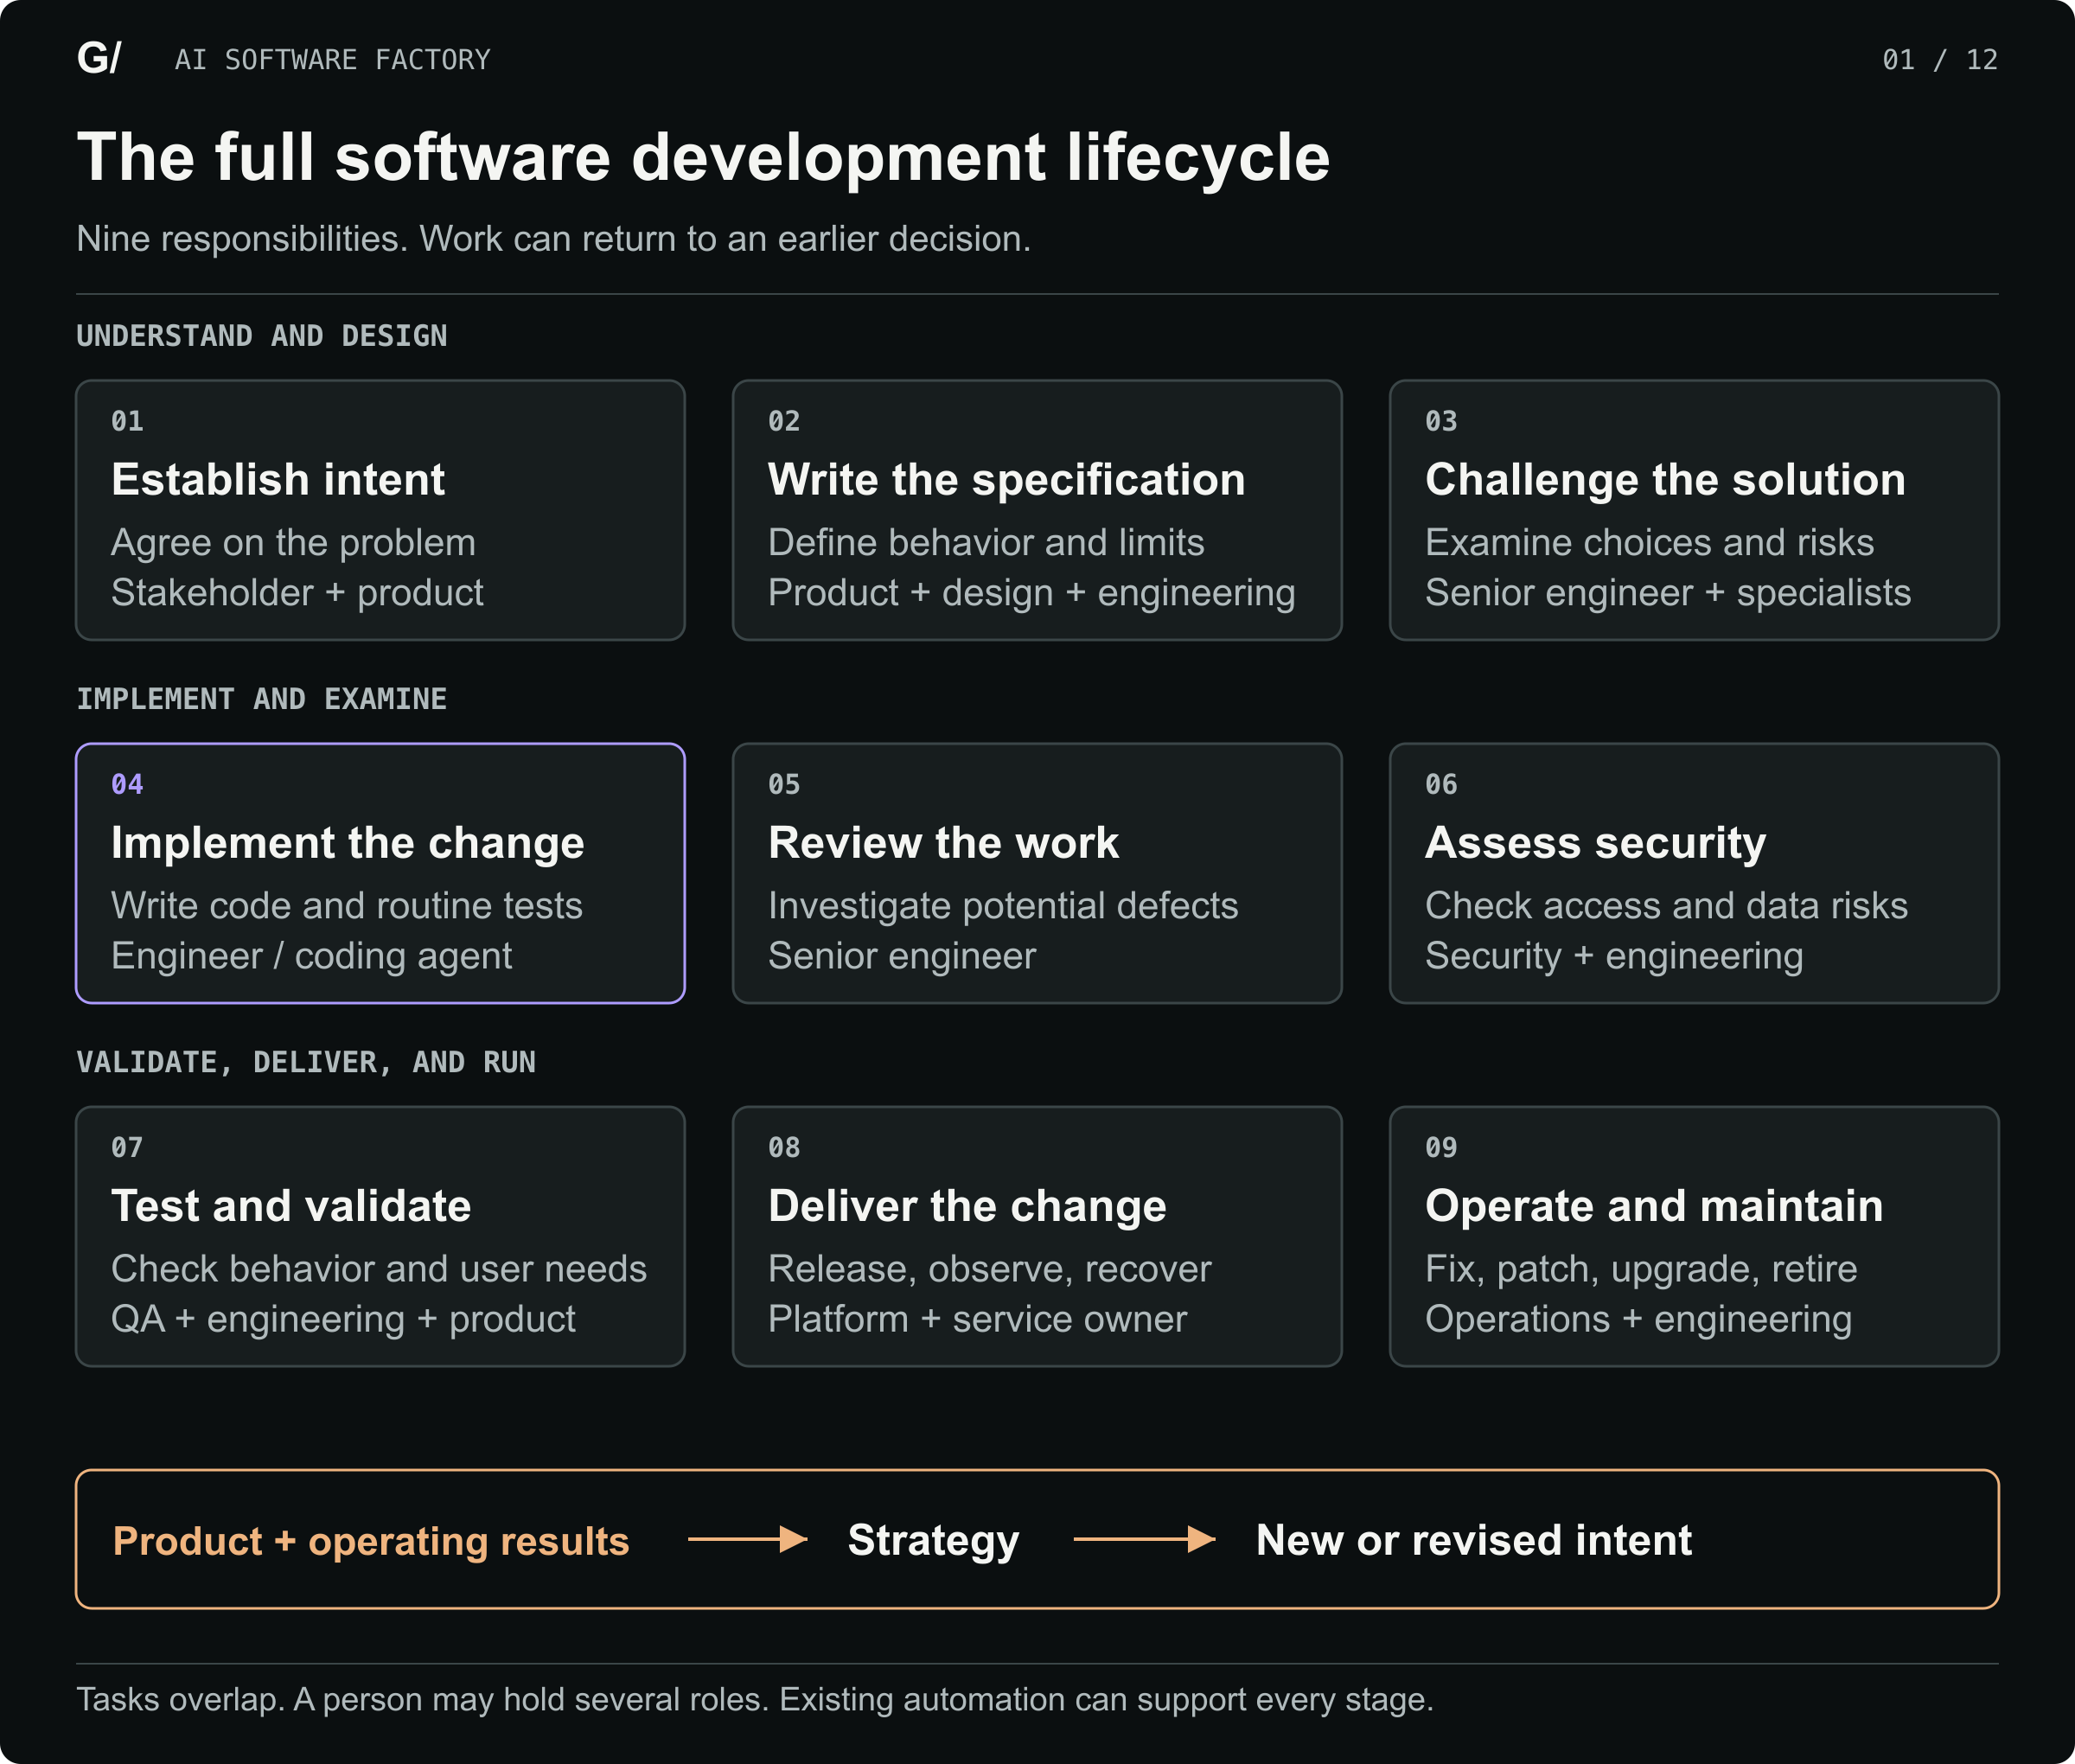Click 'Fix, patch, upgrade, retire' text

(1641, 1269)
